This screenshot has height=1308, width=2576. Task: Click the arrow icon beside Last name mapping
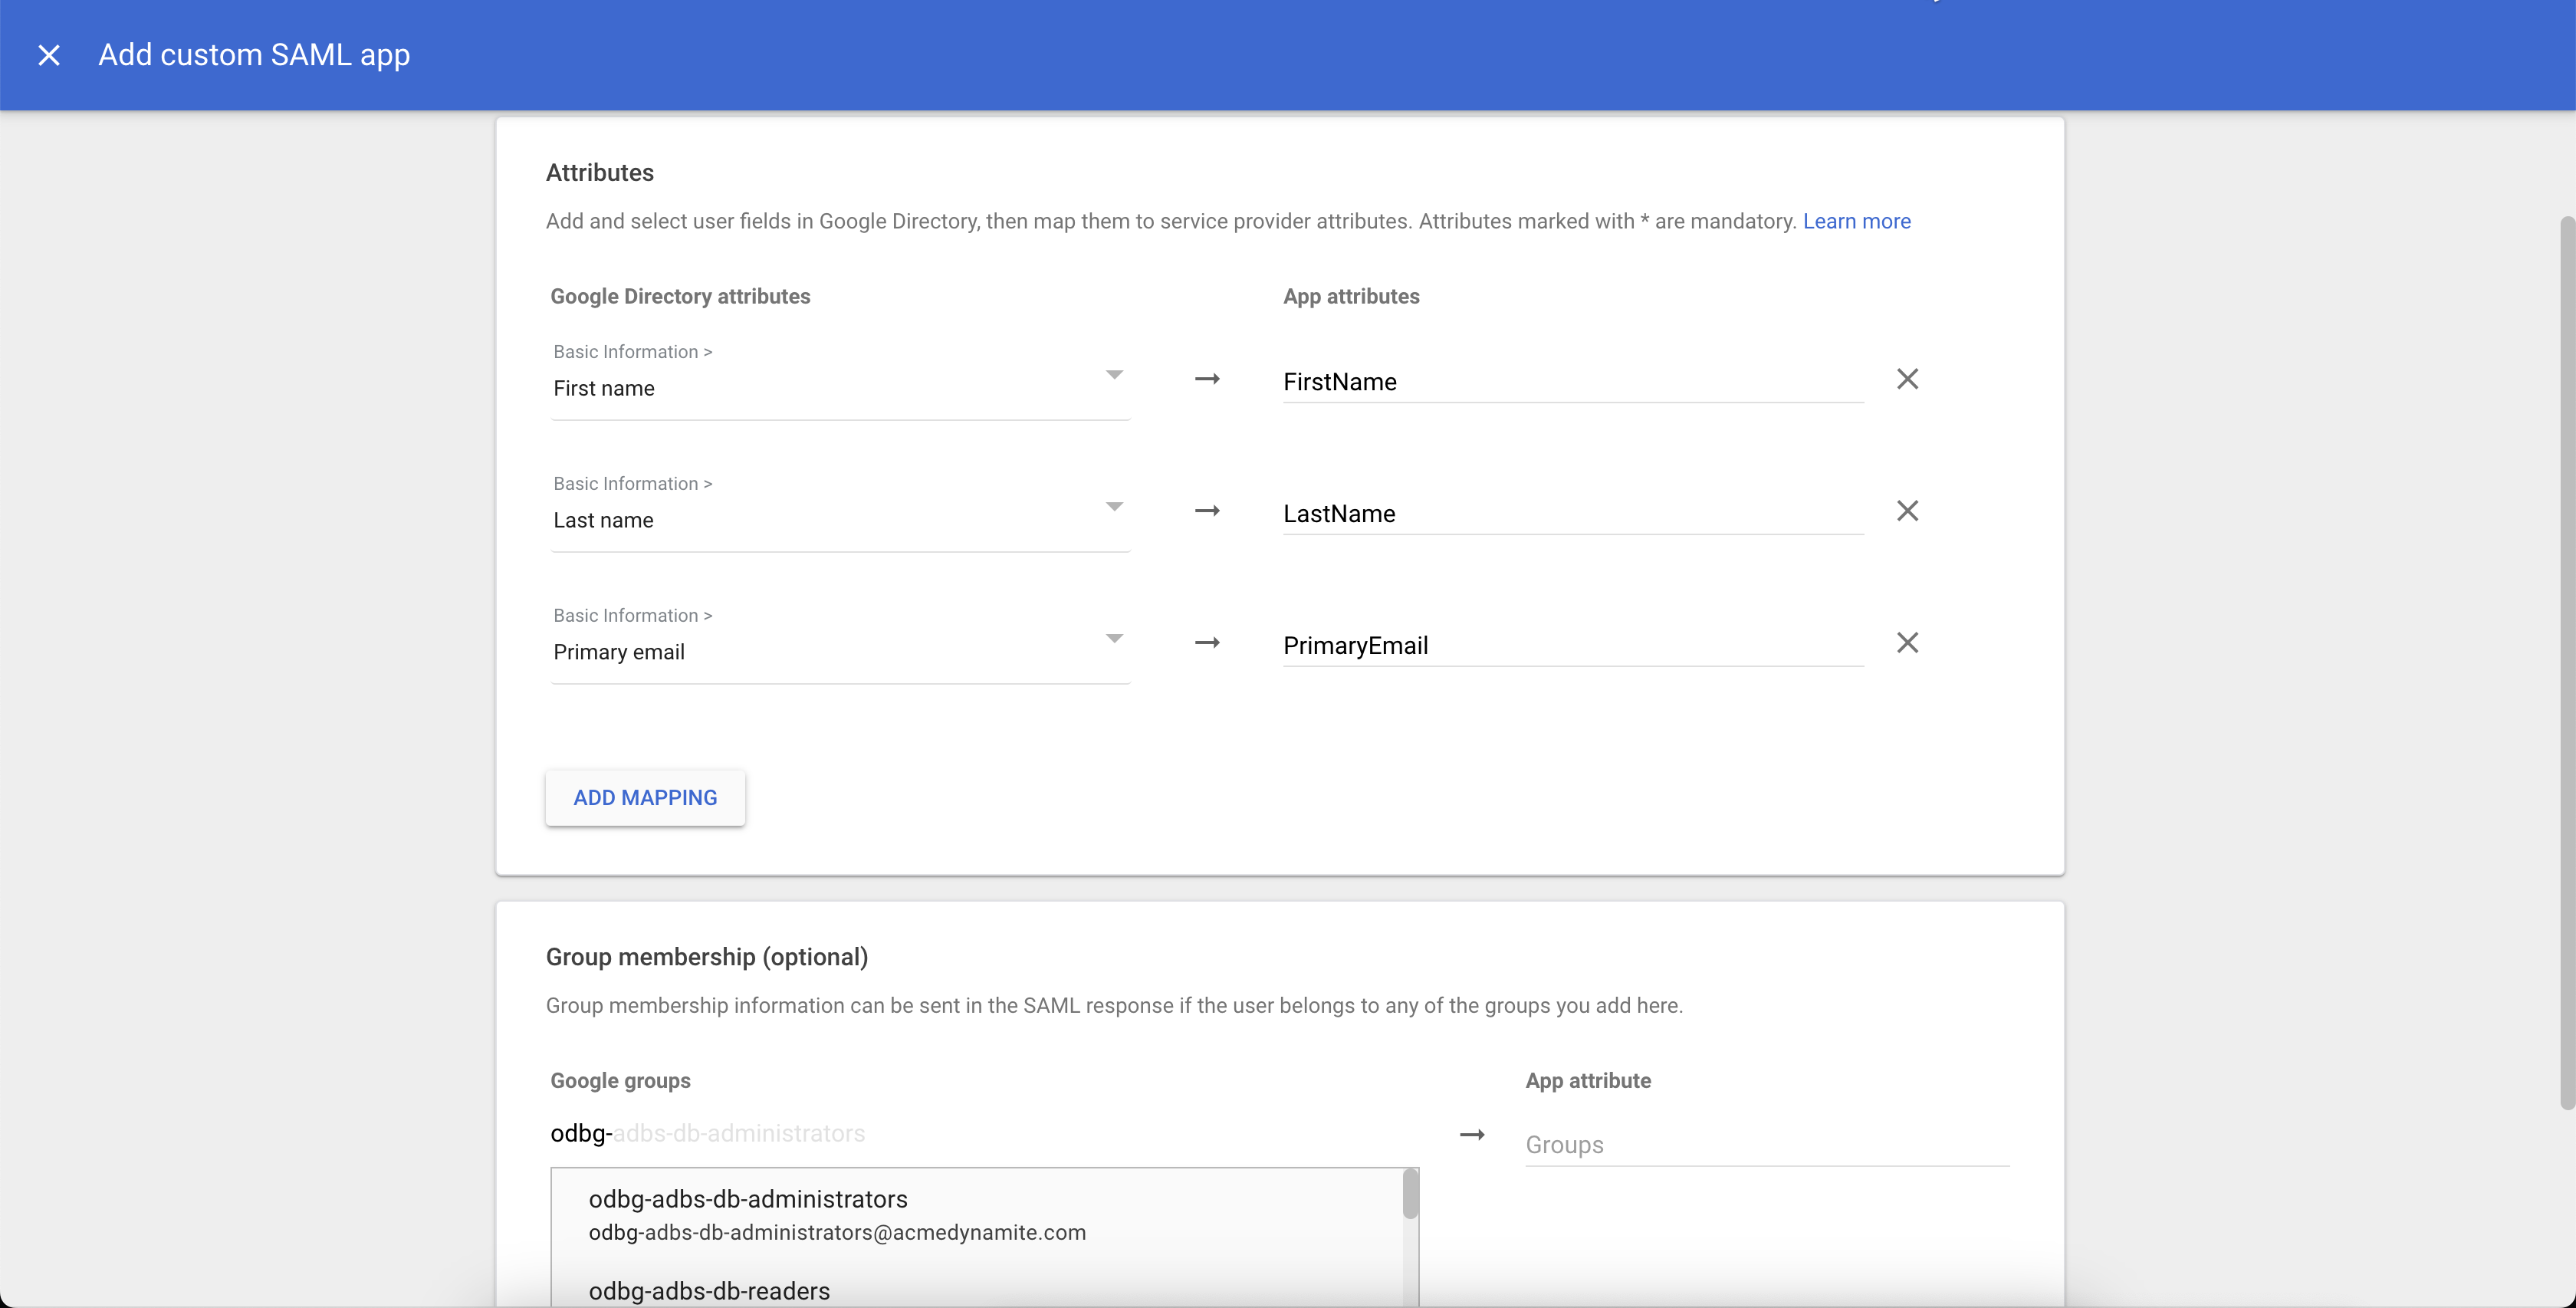(x=1207, y=511)
